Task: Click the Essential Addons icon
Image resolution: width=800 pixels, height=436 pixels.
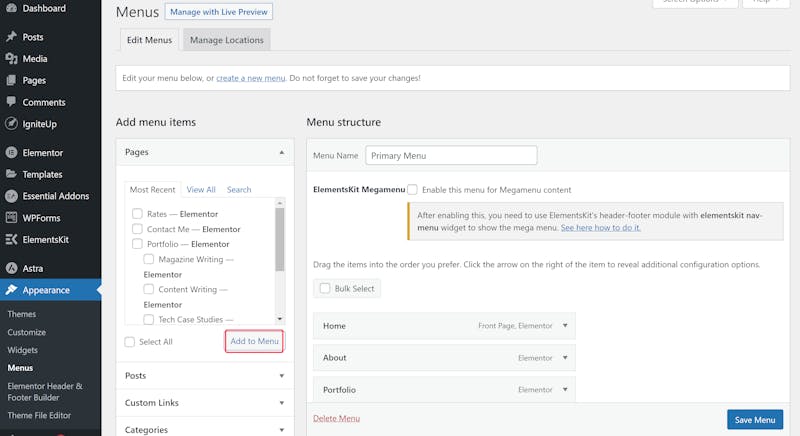Action: point(11,196)
